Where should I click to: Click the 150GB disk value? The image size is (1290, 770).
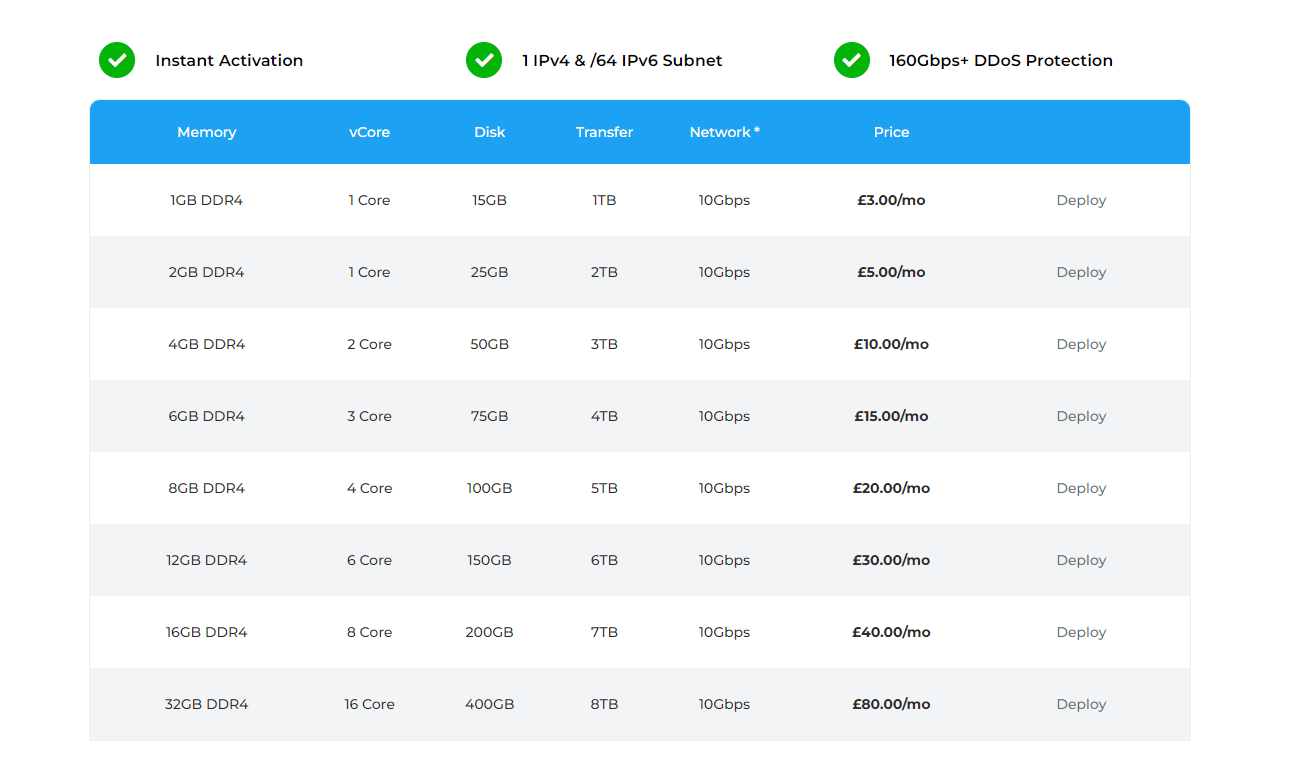coord(490,560)
